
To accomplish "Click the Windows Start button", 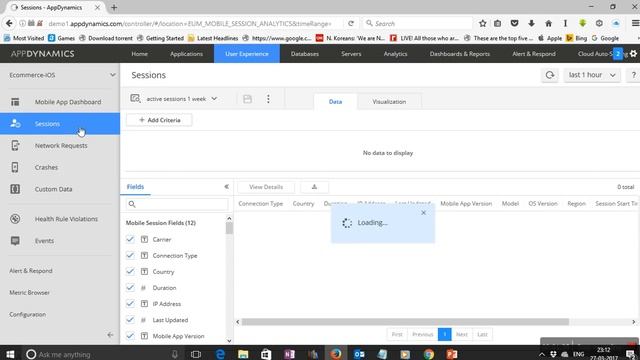I will pyautogui.click(x=10, y=354).
